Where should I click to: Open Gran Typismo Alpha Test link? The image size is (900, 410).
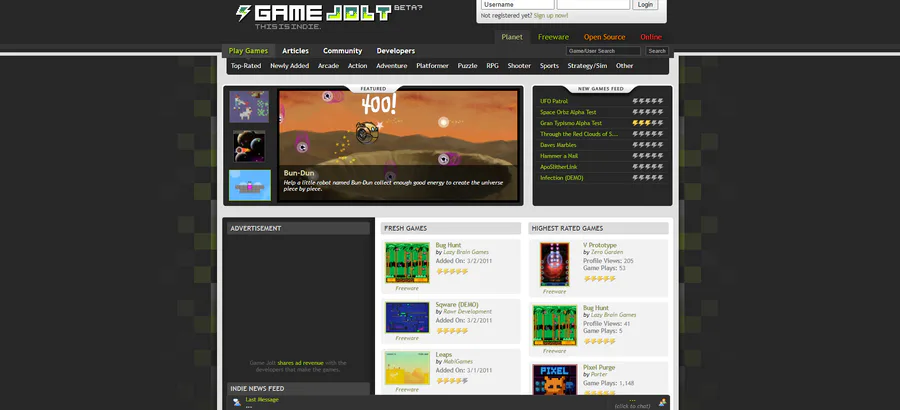pos(571,123)
